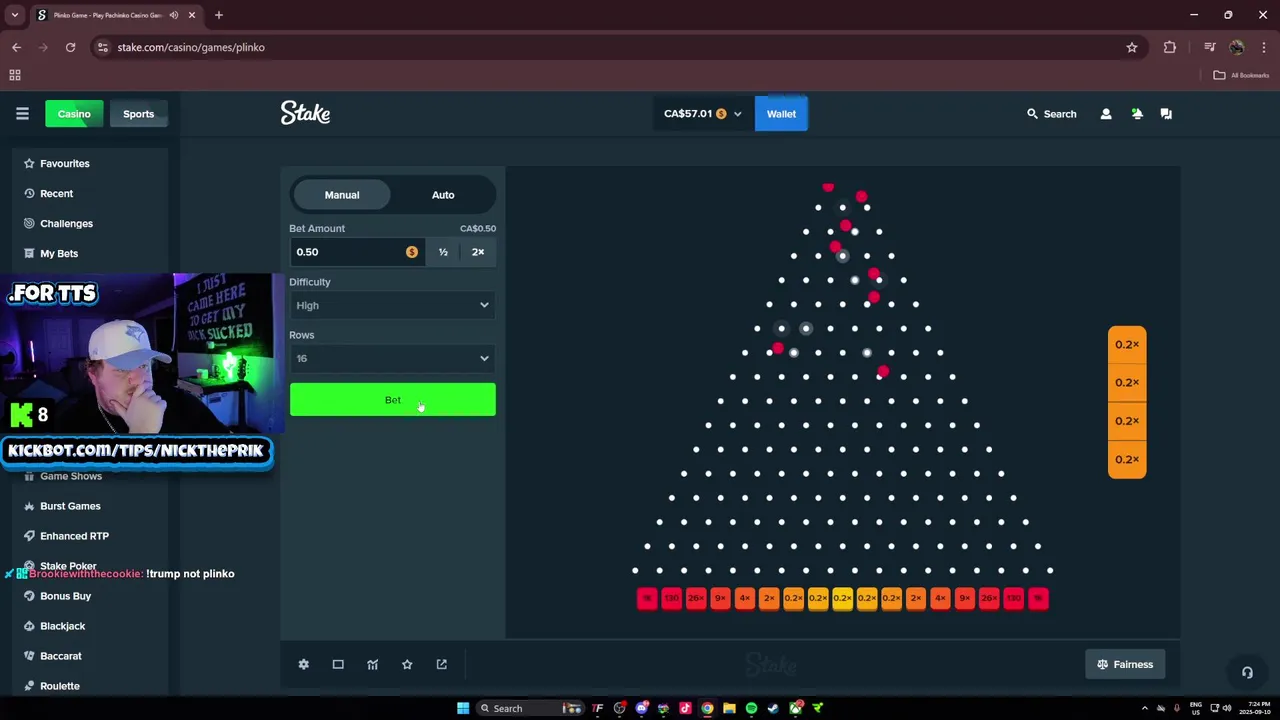Select the Sports tab
Viewport: 1280px width, 720px height.
click(x=138, y=114)
